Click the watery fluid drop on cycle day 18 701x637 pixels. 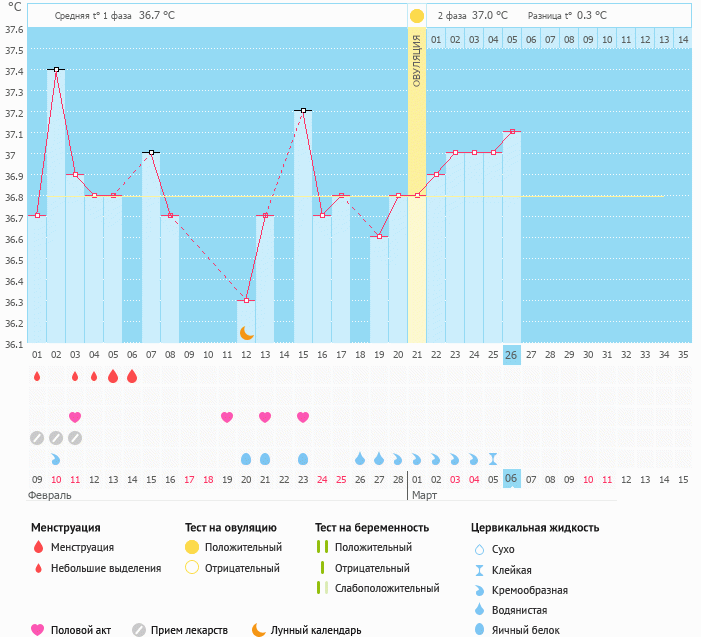[x=360, y=459]
